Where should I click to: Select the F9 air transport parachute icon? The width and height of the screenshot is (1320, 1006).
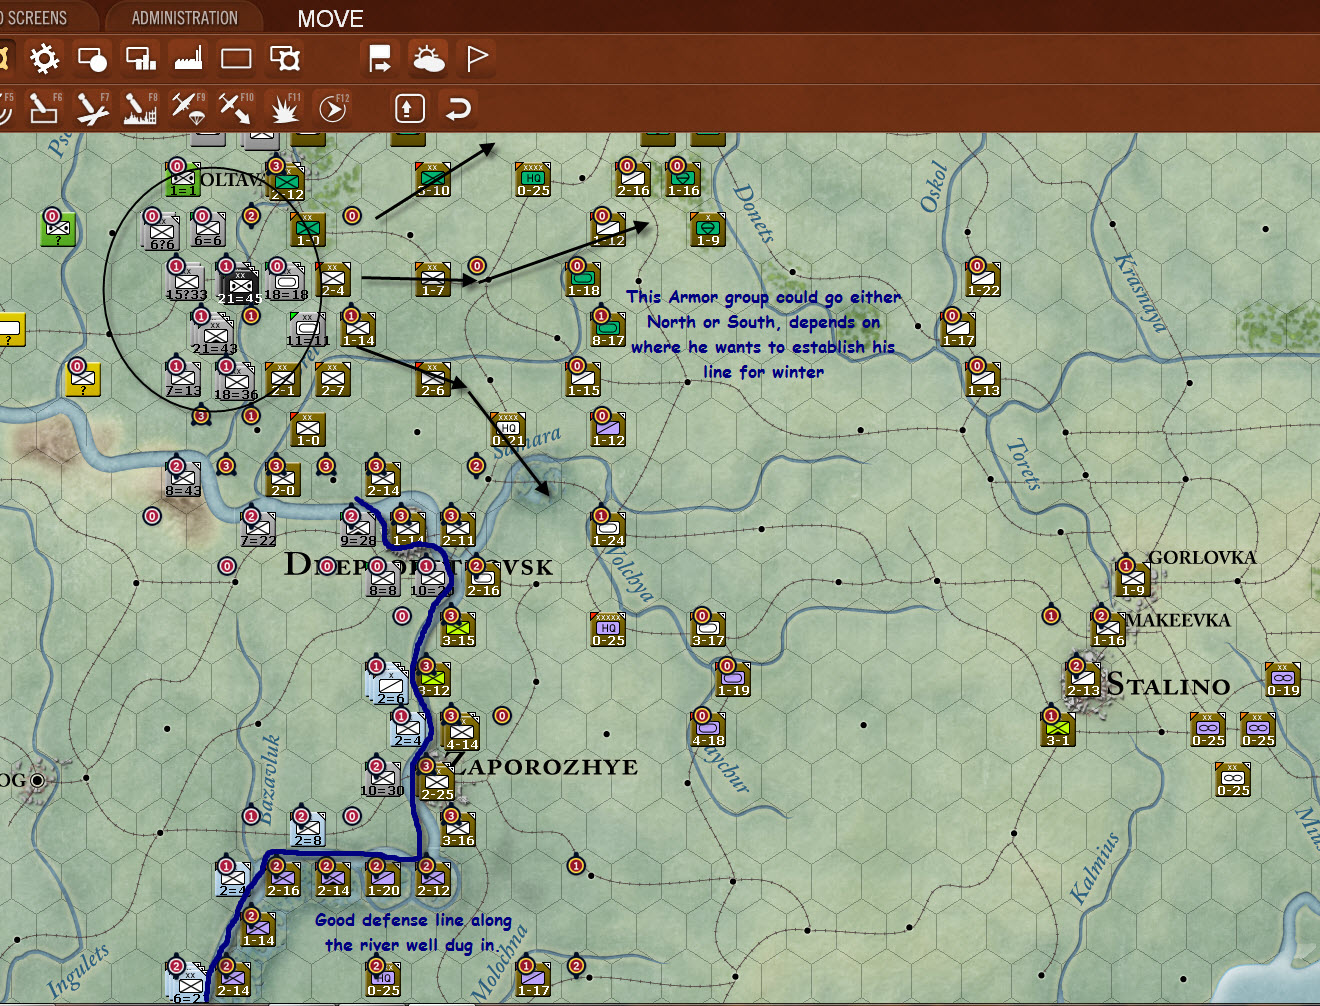[188, 108]
